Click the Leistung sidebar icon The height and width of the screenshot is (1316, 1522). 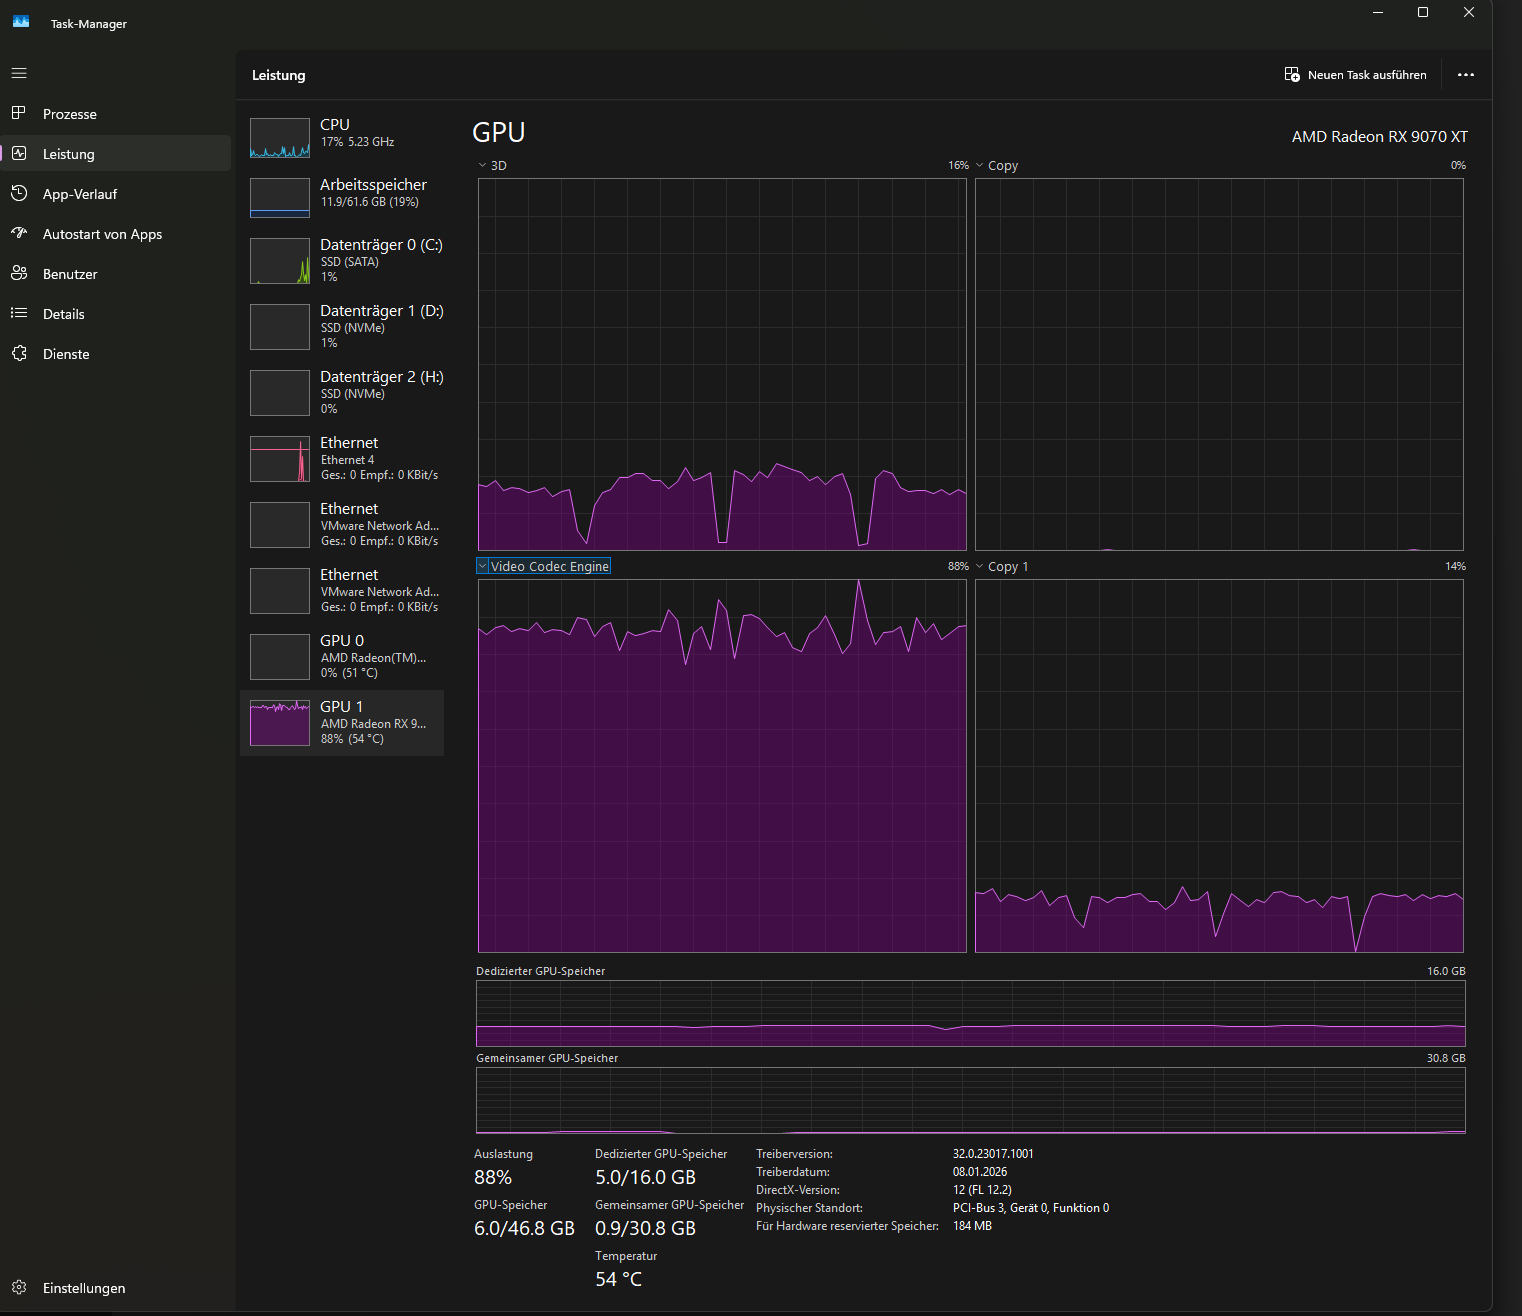19,153
